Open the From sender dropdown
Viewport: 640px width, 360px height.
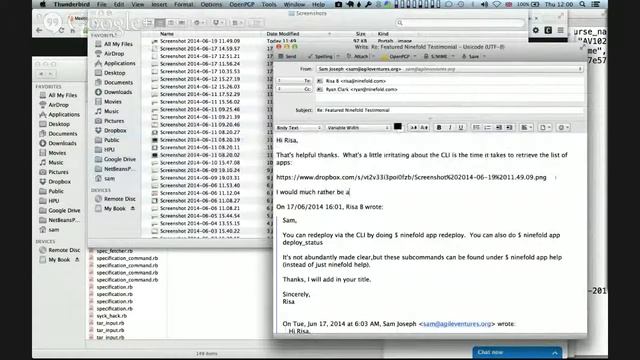[449, 69]
